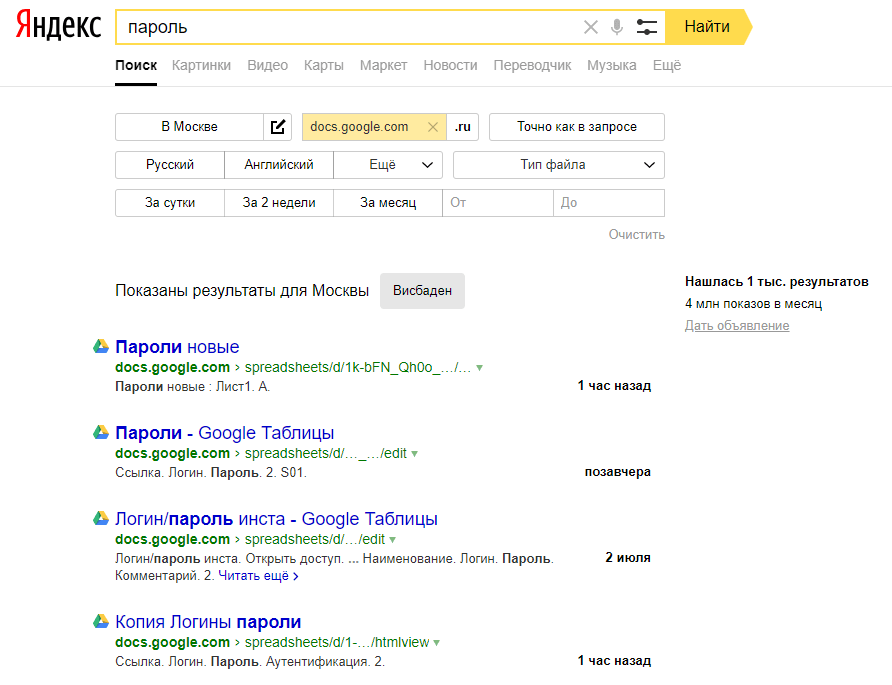Viewport: 892px width, 685px height.
Task: Click the От date input field
Action: point(497,202)
